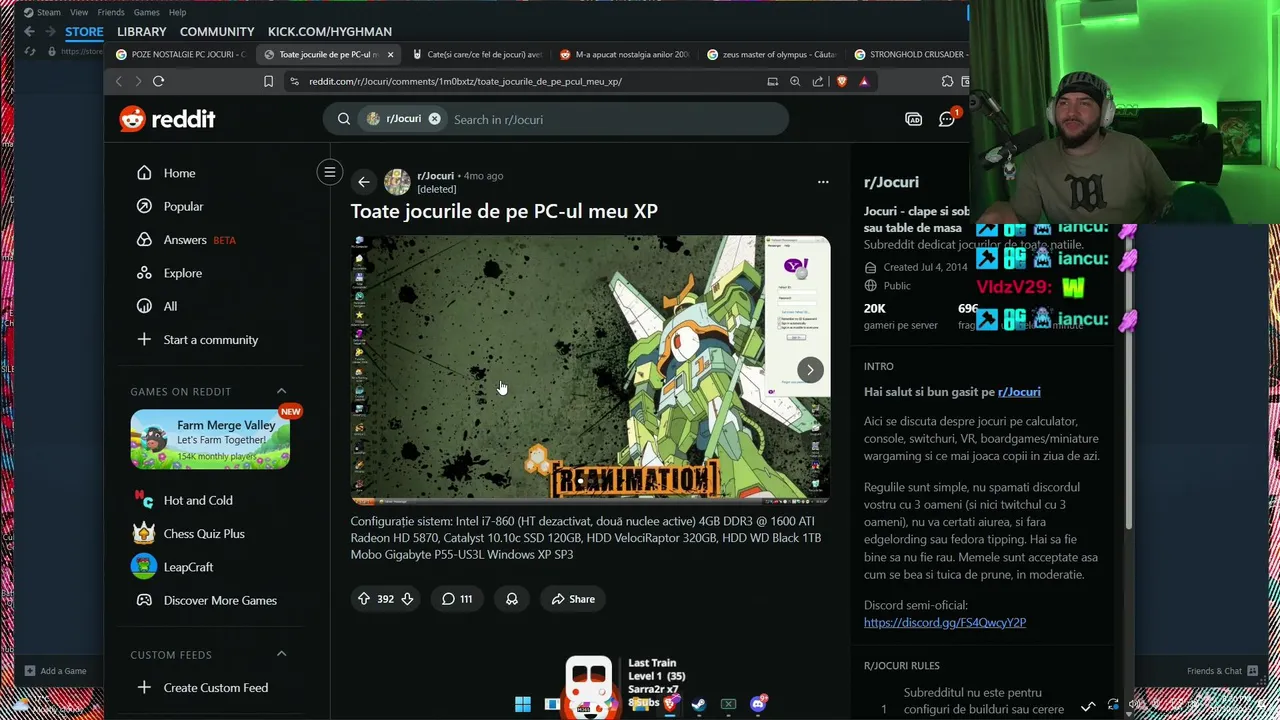
Task: Open the post three-dot options menu
Action: click(823, 182)
